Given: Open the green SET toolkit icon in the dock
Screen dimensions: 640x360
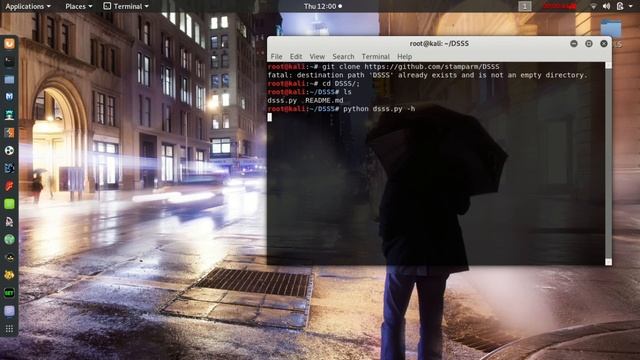Looking at the screenshot, I should [x=9, y=293].
